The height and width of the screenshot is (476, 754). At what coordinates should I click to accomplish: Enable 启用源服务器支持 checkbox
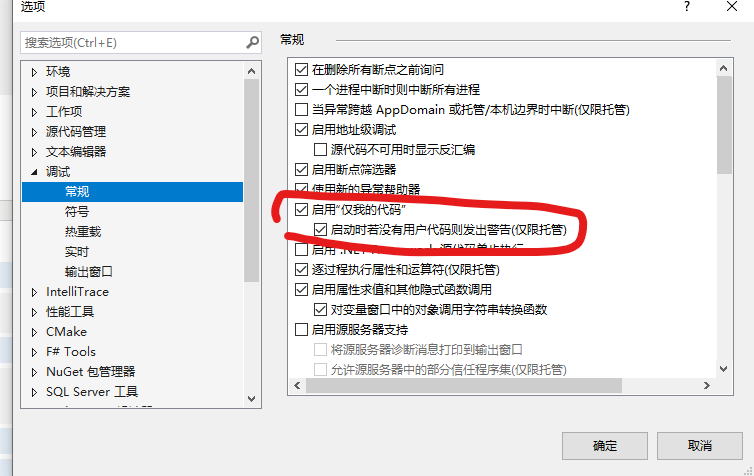click(302, 330)
